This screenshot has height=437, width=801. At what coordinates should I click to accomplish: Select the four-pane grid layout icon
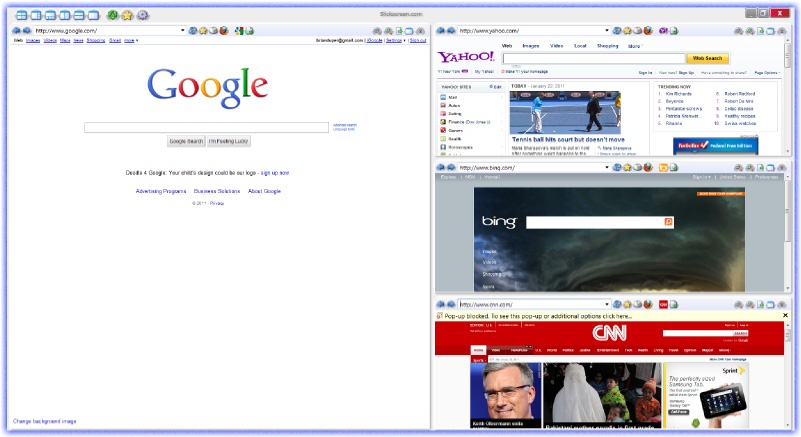[21, 15]
